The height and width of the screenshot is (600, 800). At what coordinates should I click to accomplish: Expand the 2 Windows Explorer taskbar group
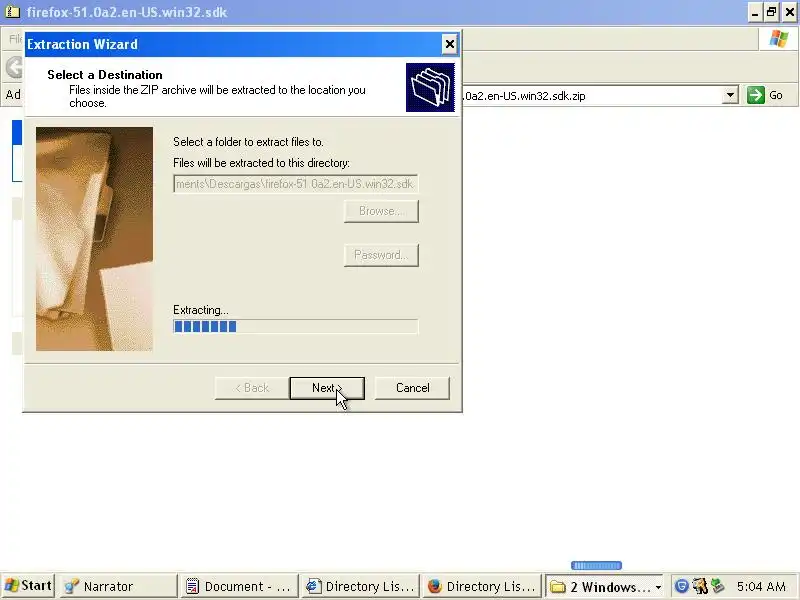pos(605,586)
